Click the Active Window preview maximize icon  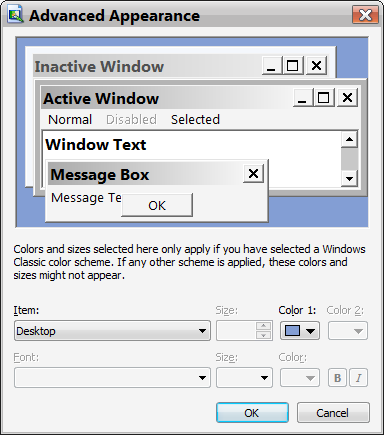[323, 97]
